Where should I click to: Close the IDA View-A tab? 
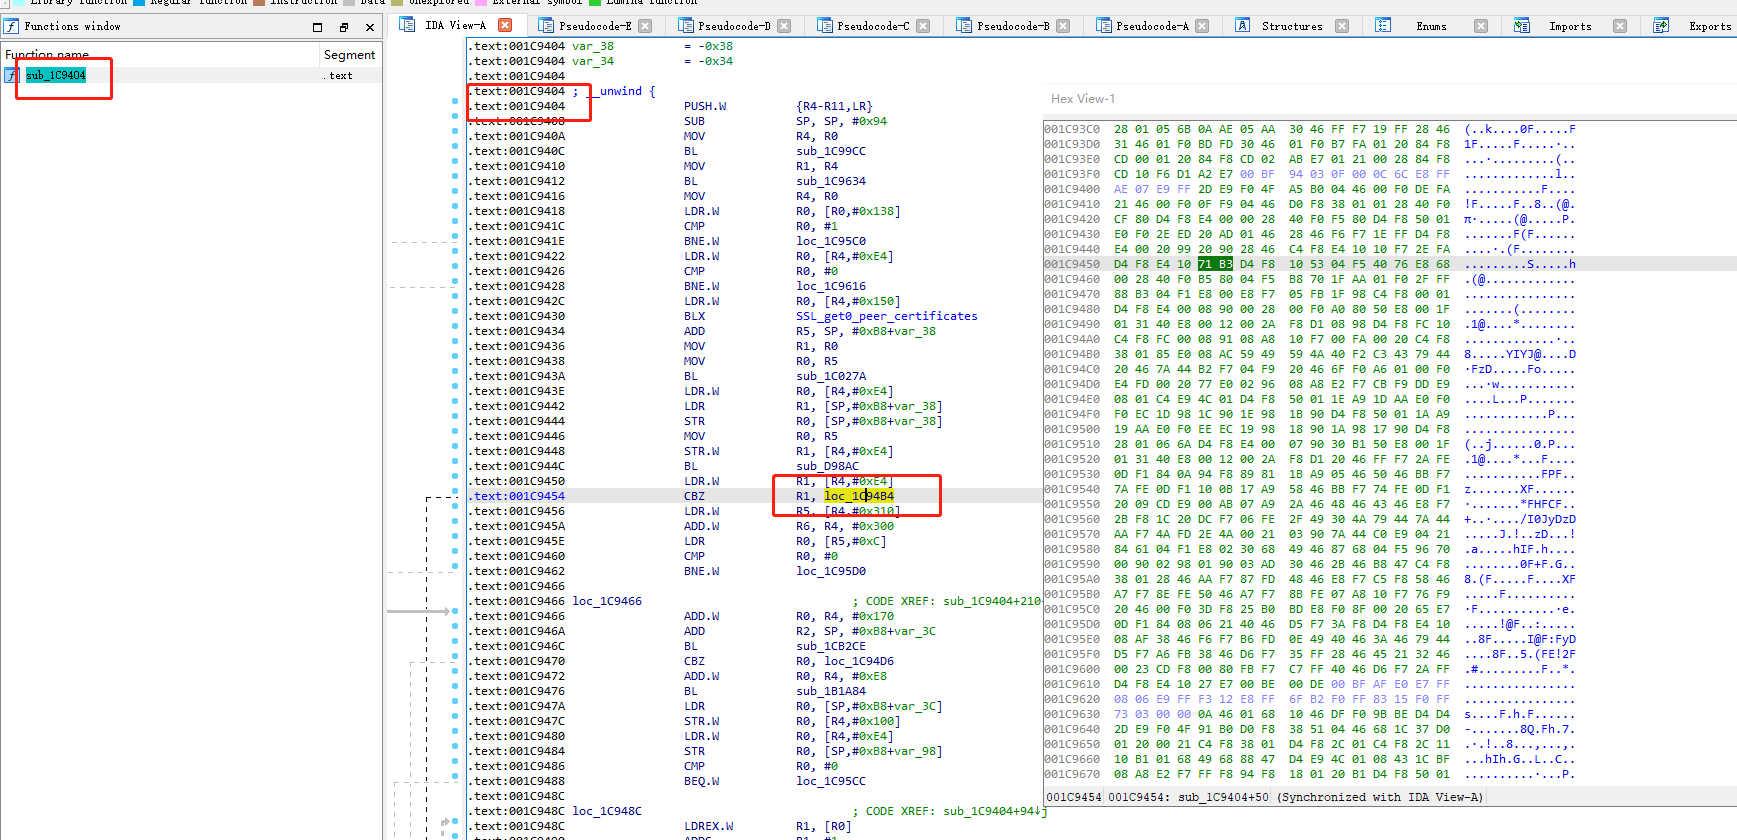coord(505,25)
